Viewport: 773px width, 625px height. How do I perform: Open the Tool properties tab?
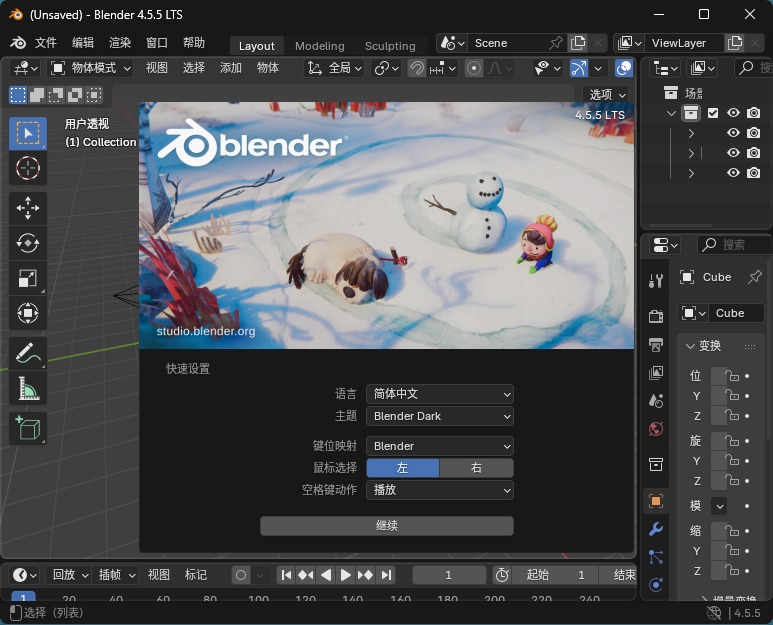[x=656, y=281]
